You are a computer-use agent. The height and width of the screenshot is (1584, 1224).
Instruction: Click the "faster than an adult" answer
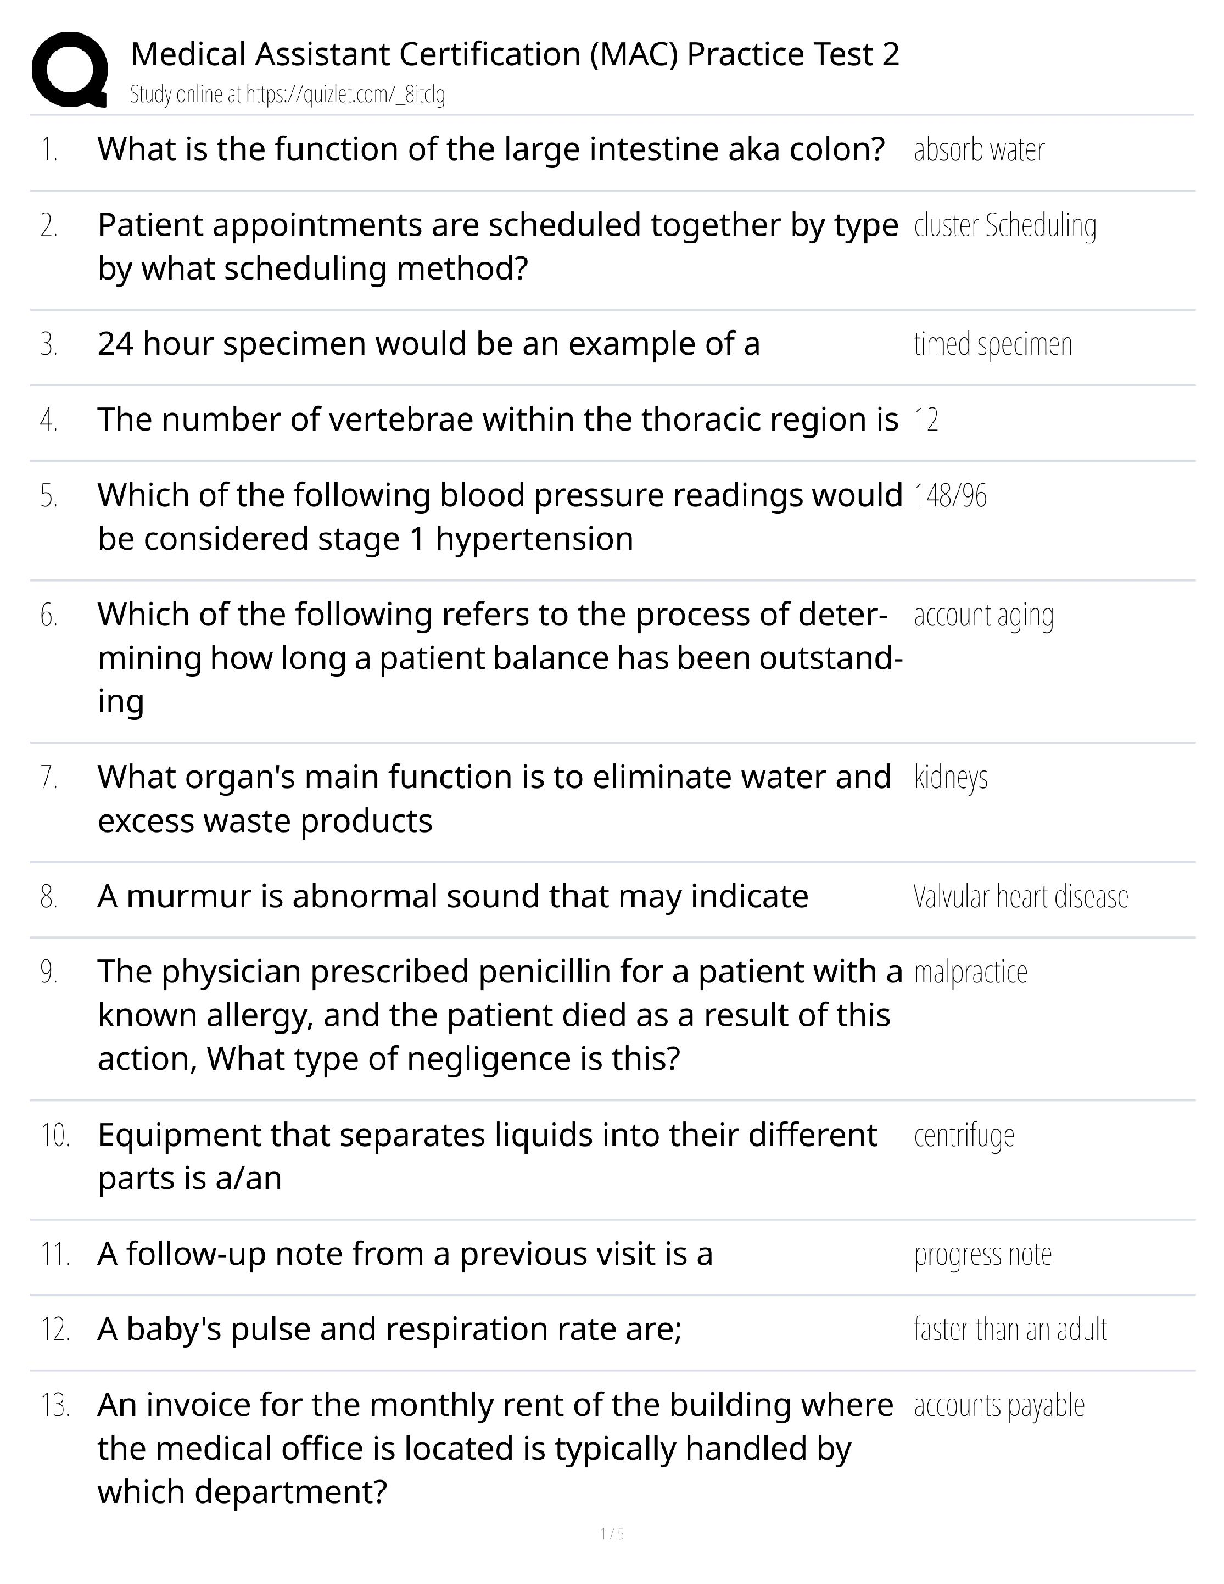point(1010,1330)
